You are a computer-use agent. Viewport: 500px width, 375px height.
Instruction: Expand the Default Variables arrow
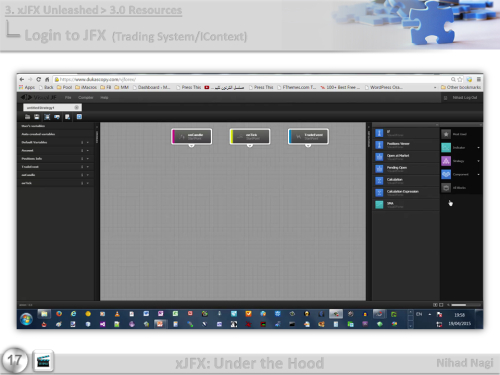coord(88,142)
